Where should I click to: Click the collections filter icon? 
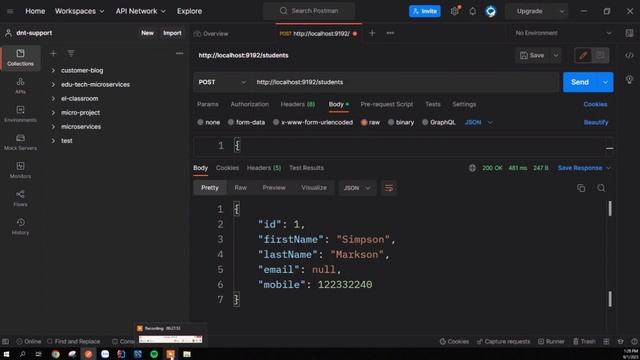[71, 53]
